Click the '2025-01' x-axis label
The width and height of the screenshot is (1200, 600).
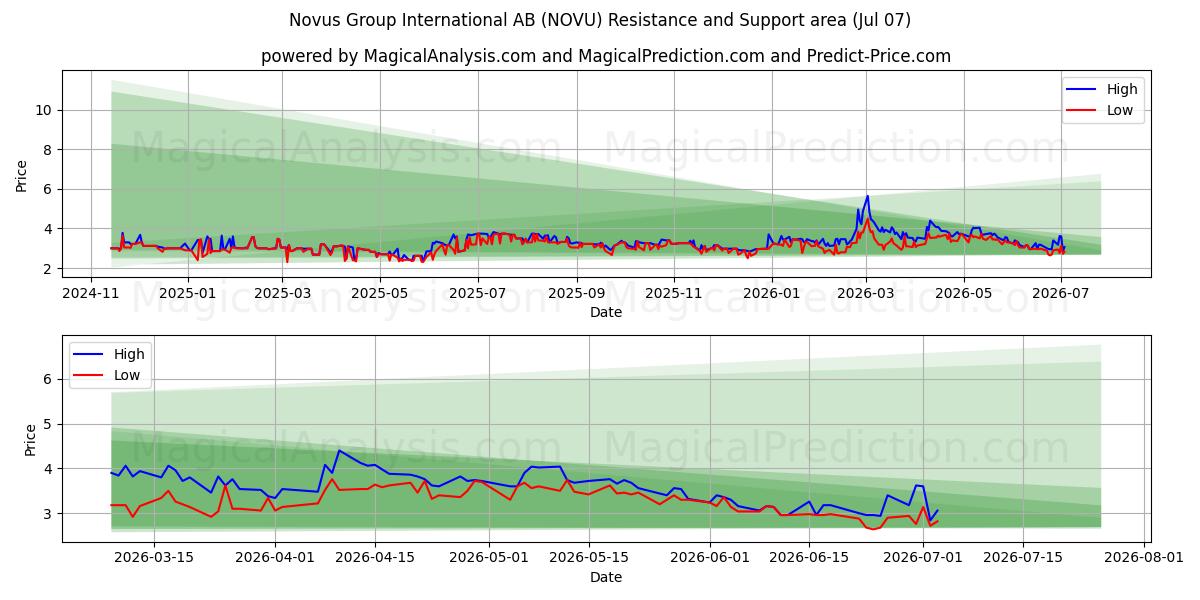pos(187,294)
